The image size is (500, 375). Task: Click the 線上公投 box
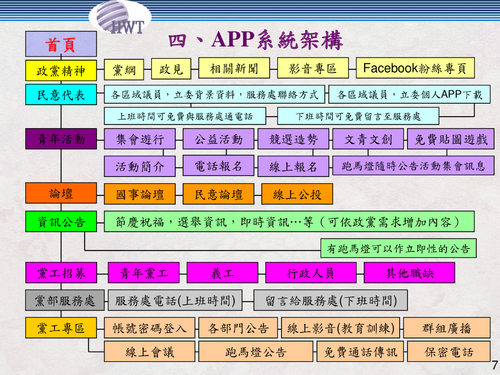pyautogui.click(x=297, y=194)
